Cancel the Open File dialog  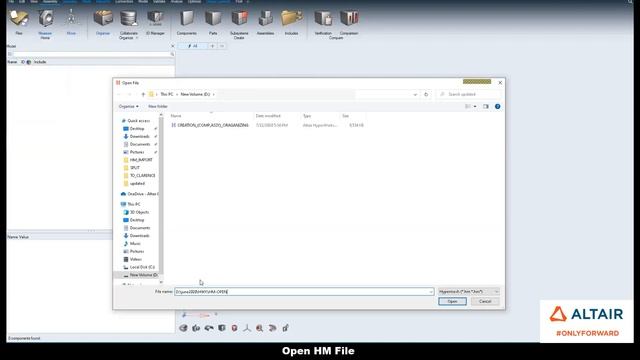coord(485,301)
